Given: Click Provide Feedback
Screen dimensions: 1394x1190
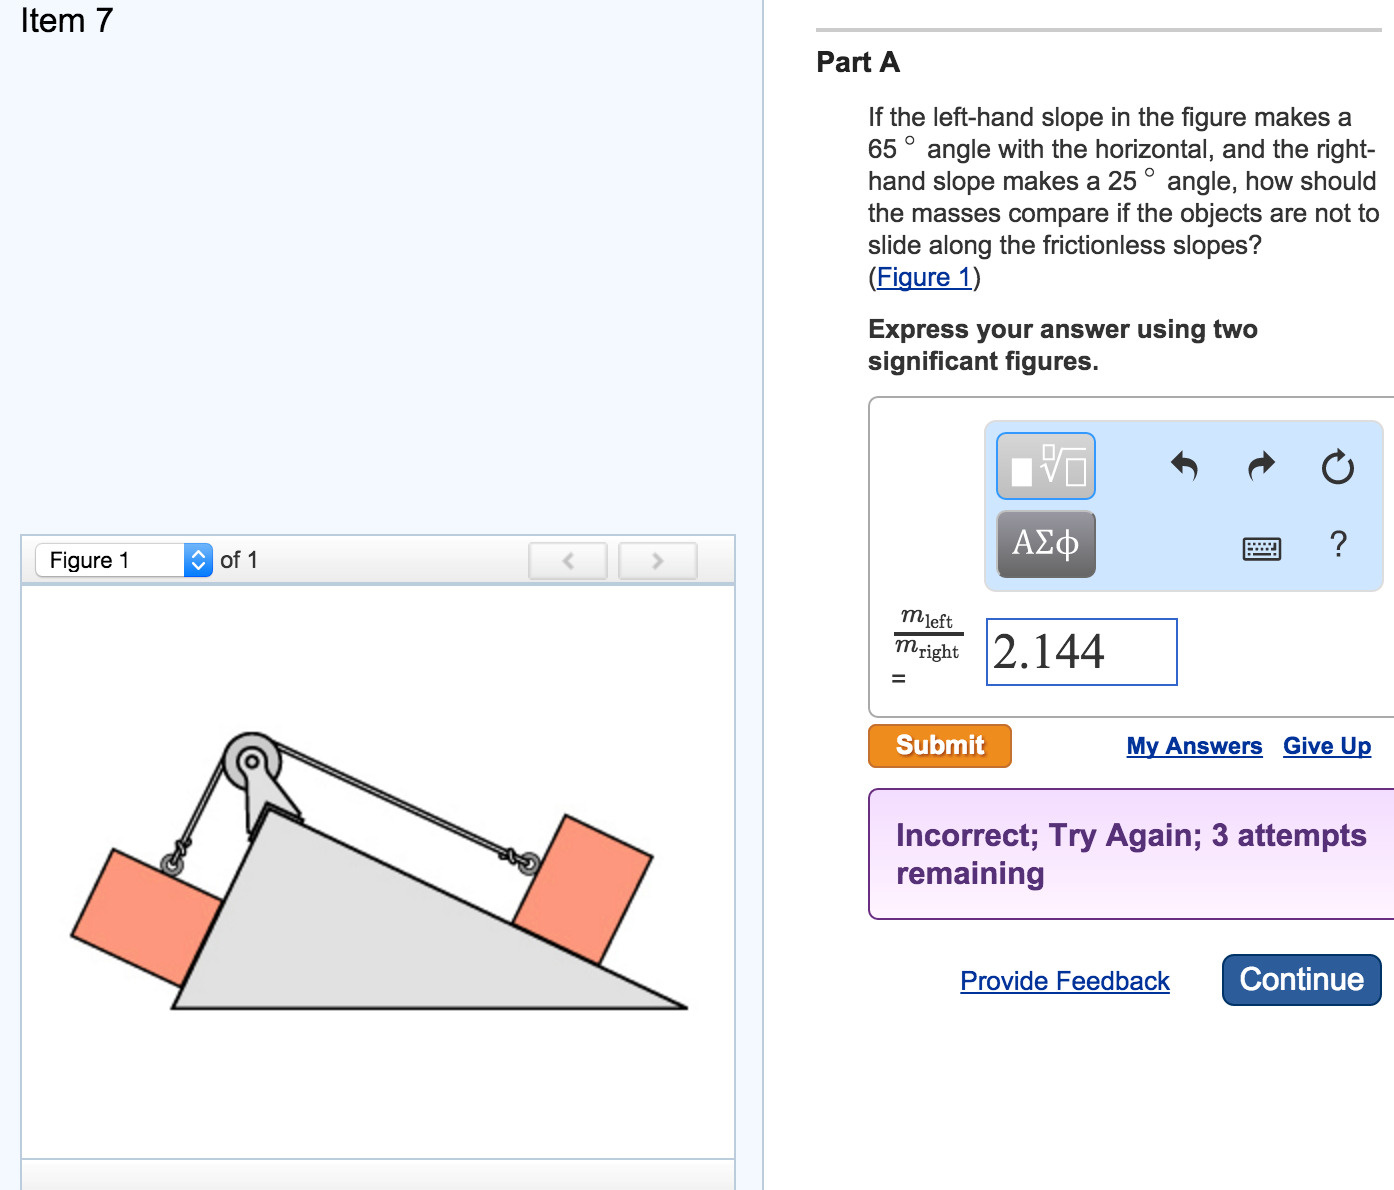Looking at the screenshot, I should [x=1063, y=981].
